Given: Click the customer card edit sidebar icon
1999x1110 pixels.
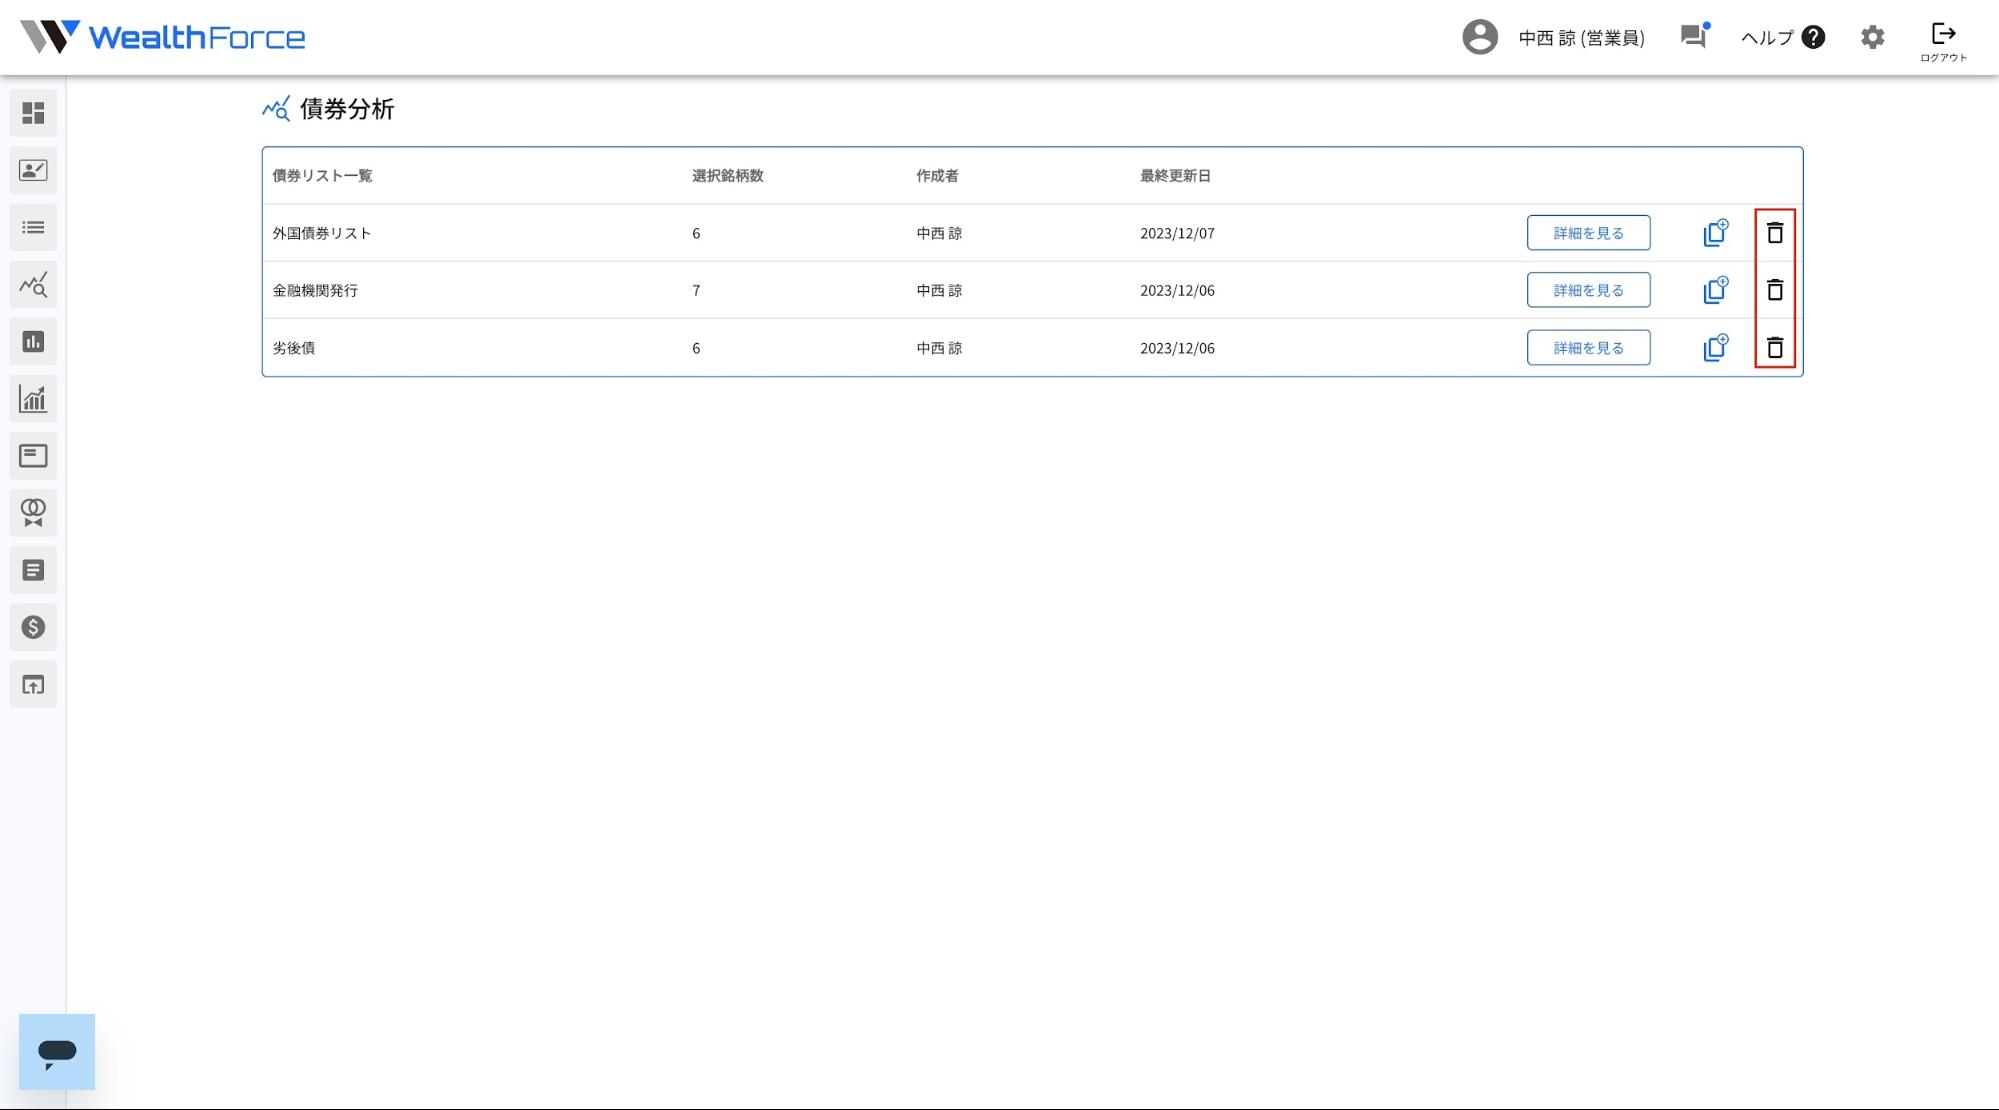Looking at the screenshot, I should [33, 171].
